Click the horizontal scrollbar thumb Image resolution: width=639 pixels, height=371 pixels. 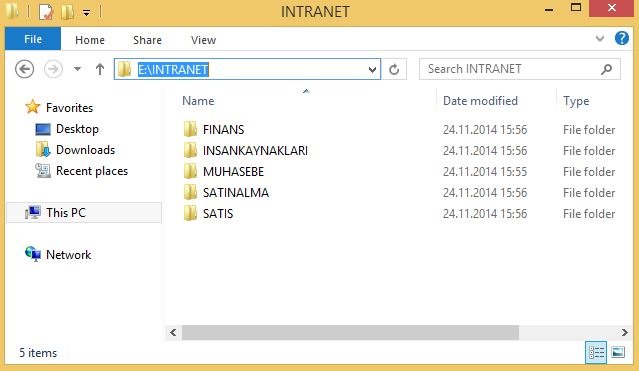tap(350, 332)
